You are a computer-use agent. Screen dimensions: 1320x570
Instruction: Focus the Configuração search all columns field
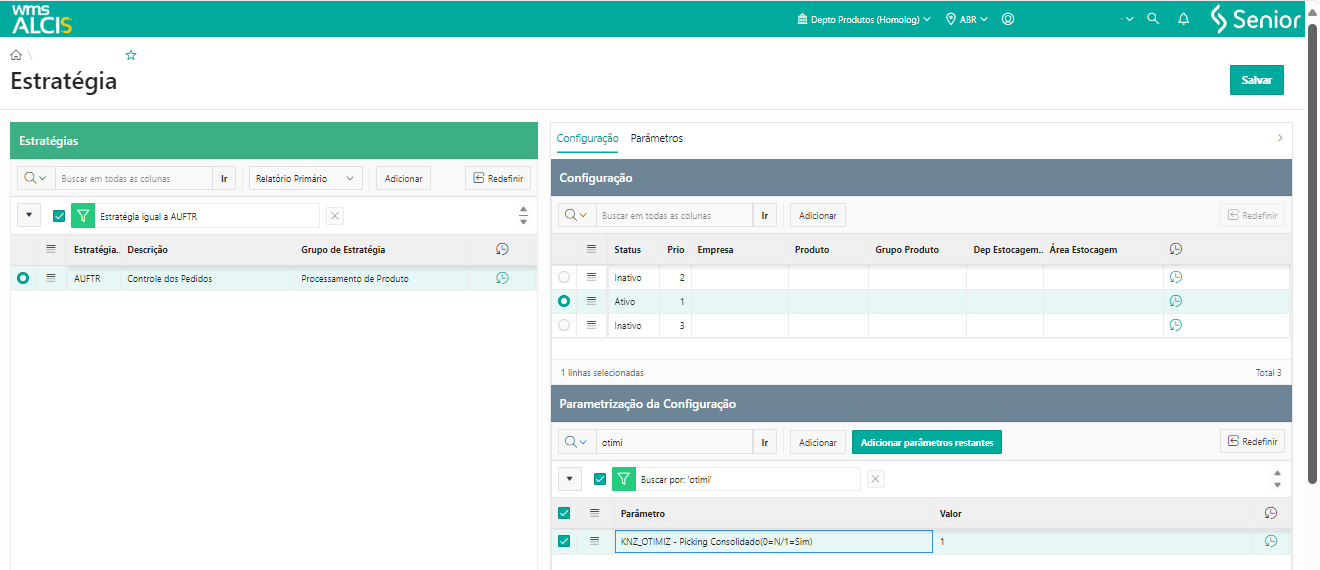pyautogui.click(x=675, y=215)
